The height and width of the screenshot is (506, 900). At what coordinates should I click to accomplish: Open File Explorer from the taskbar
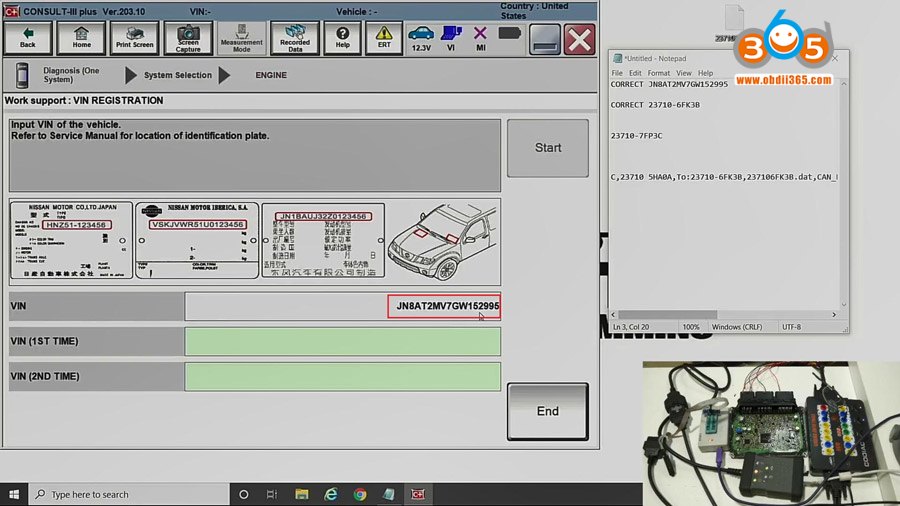[x=301, y=494]
